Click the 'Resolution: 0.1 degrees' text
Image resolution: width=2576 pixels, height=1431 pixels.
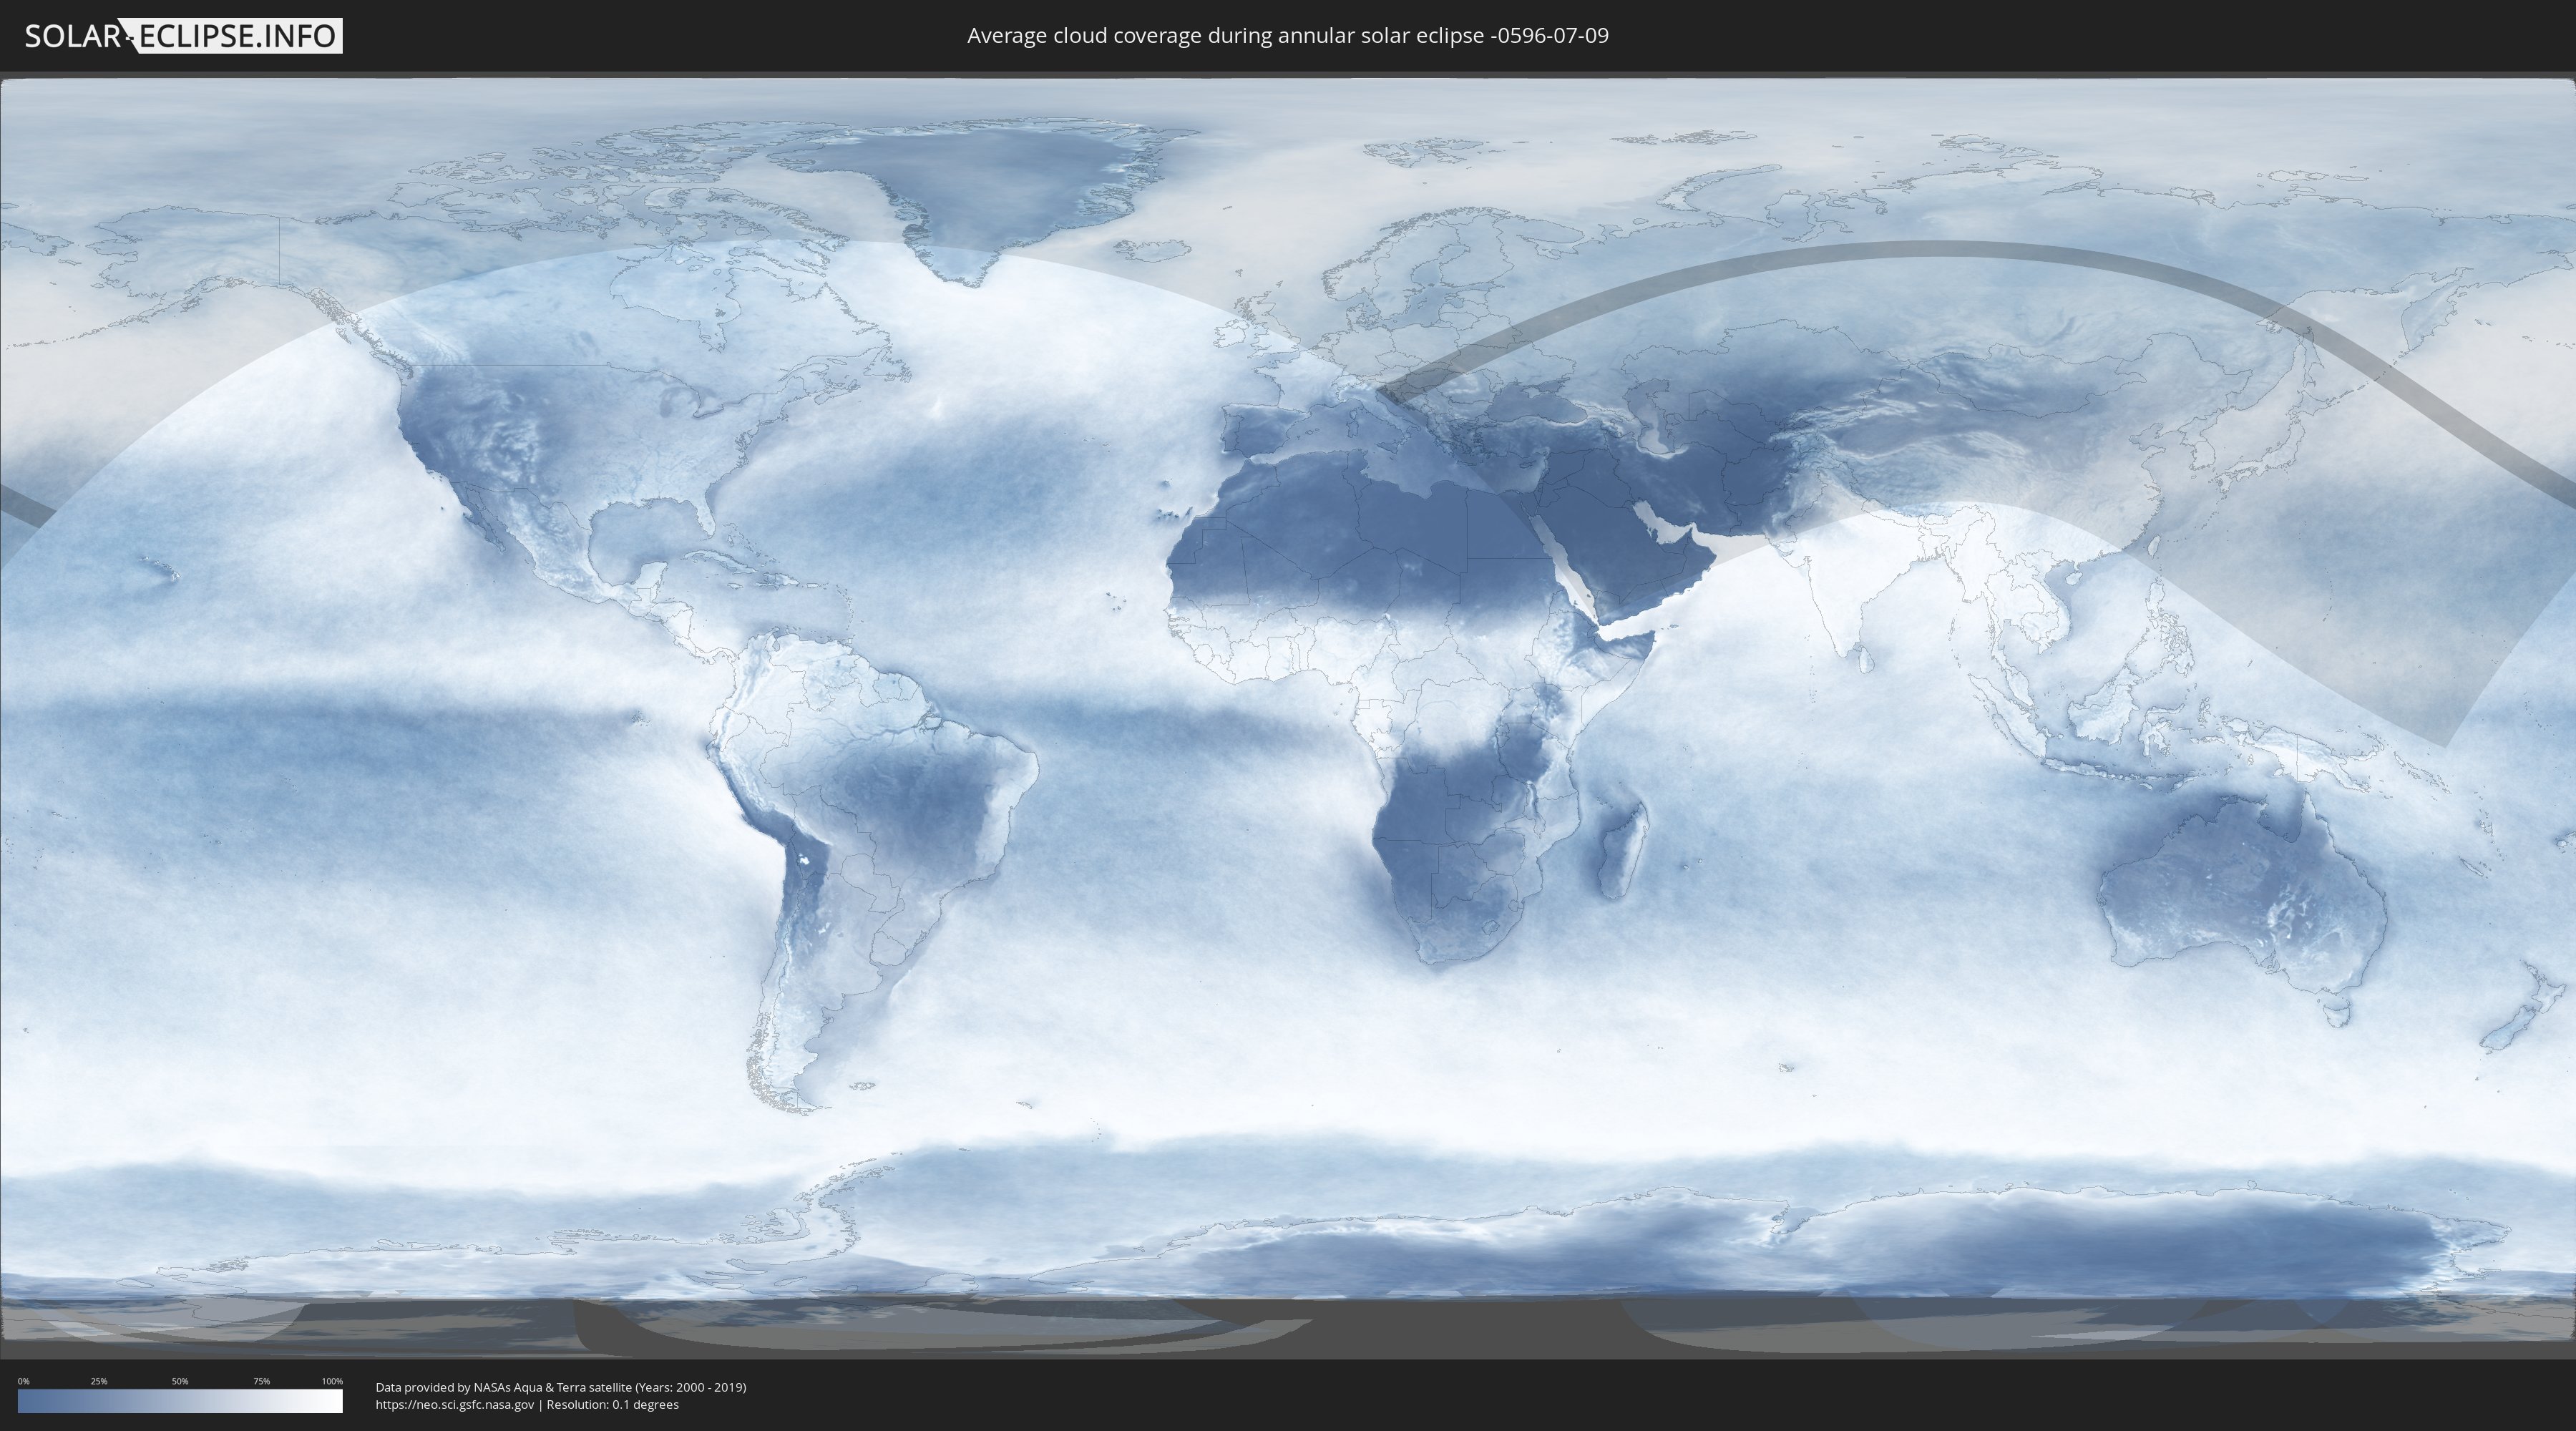pos(612,1405)
